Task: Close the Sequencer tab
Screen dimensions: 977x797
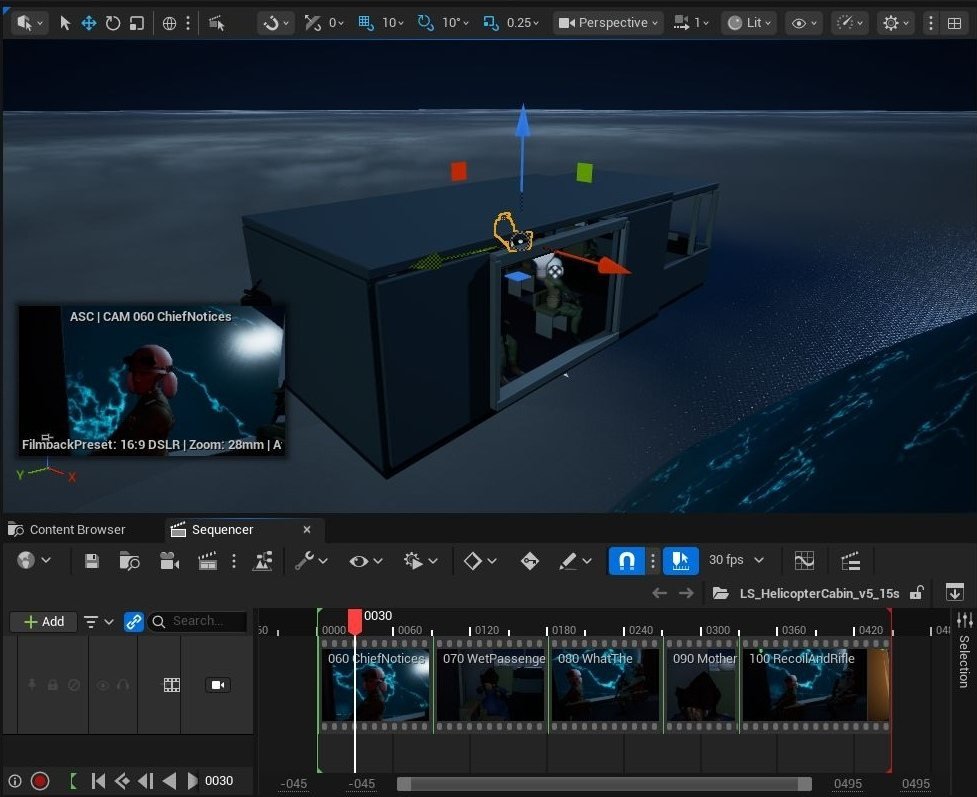Action: tap(307, 530)
